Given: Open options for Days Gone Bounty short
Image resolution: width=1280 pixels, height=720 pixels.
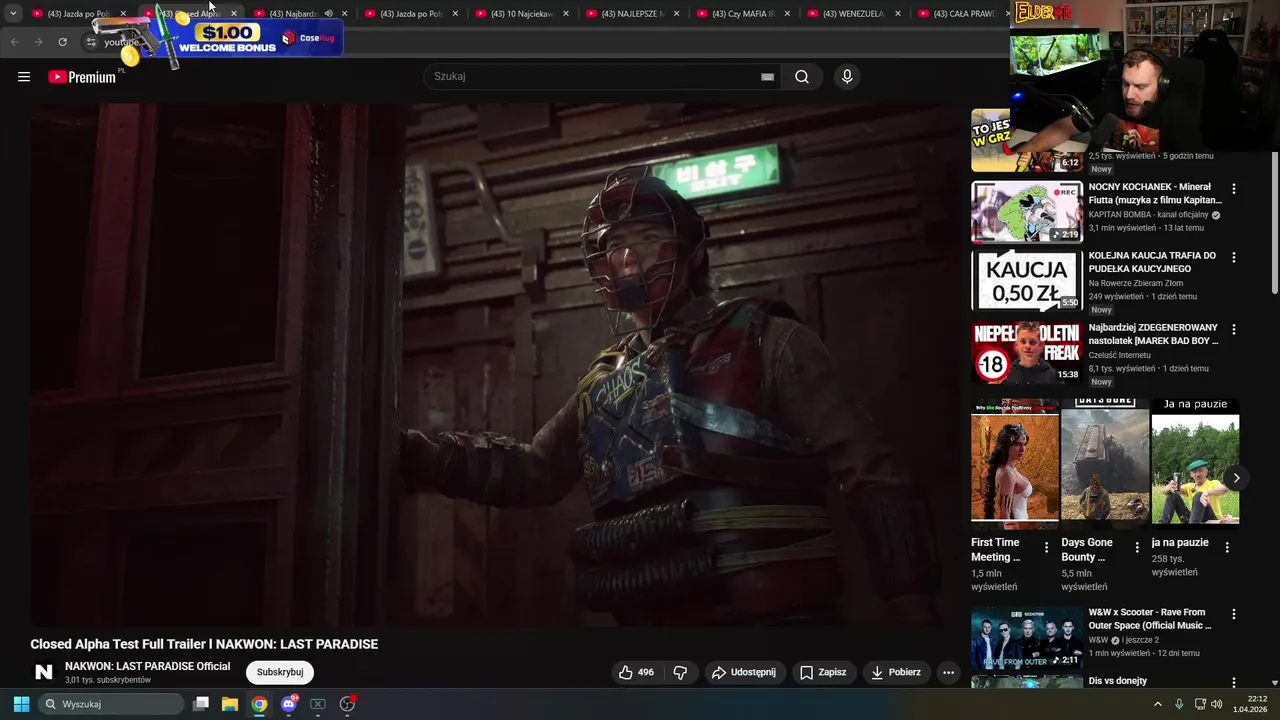Looking at the screenshot, I should (1137, 547).
